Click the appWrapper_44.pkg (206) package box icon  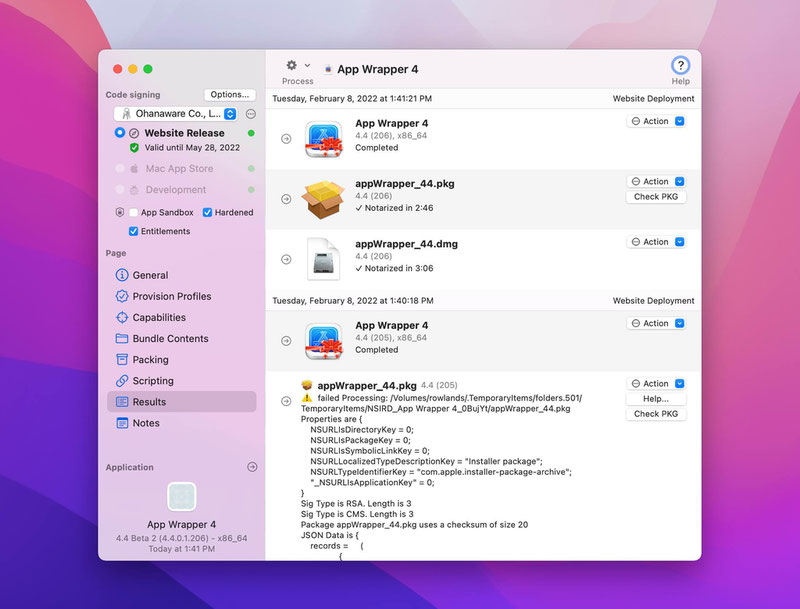point(323,199)
